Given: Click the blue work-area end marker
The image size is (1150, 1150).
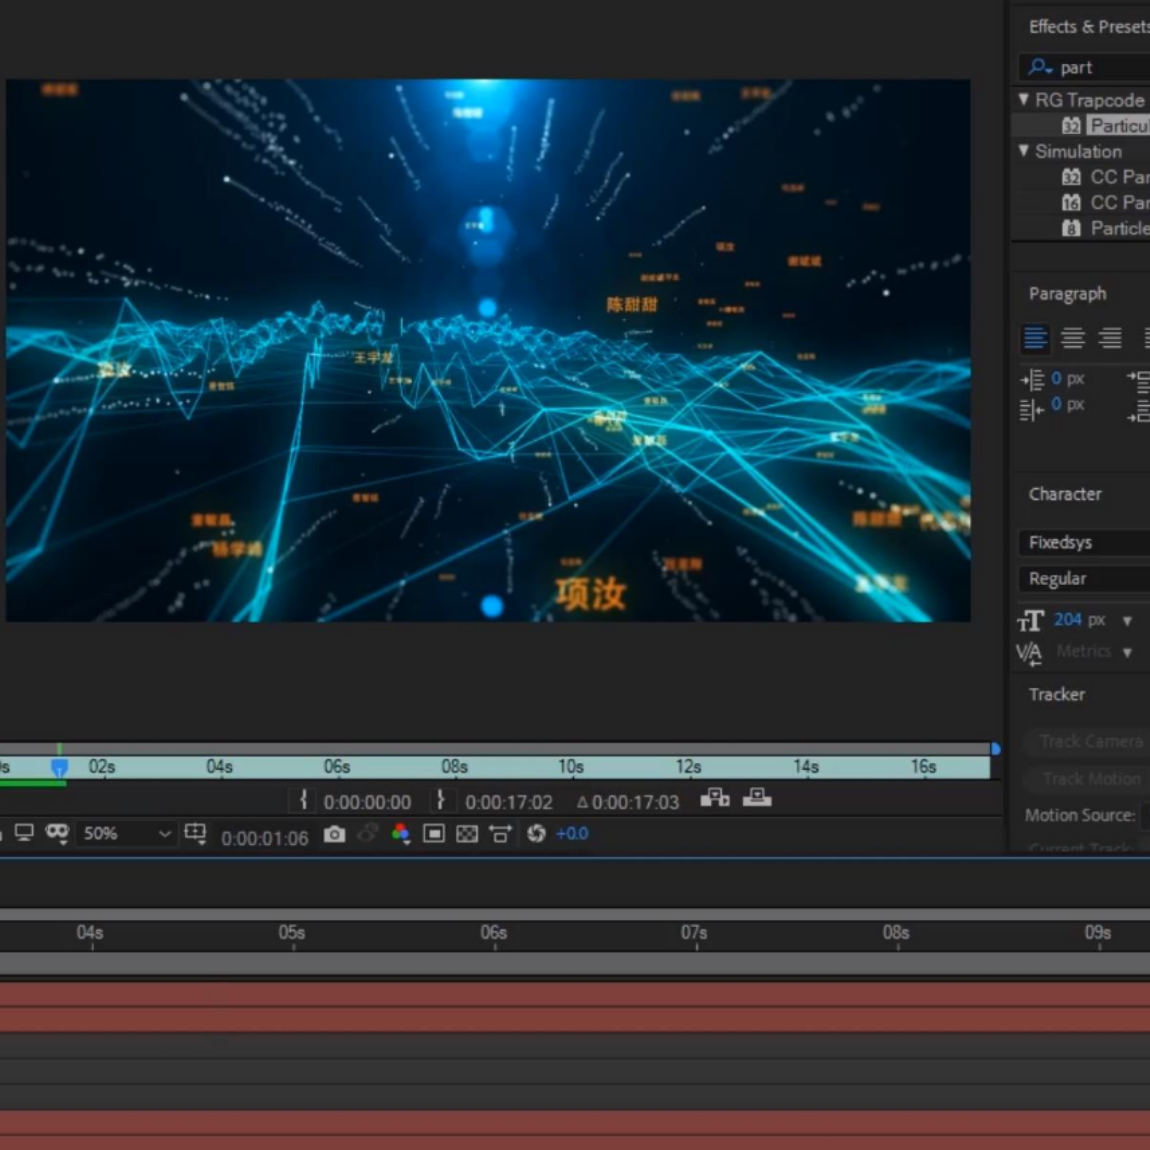Looking at the screenshot, I should click(995, 749).
